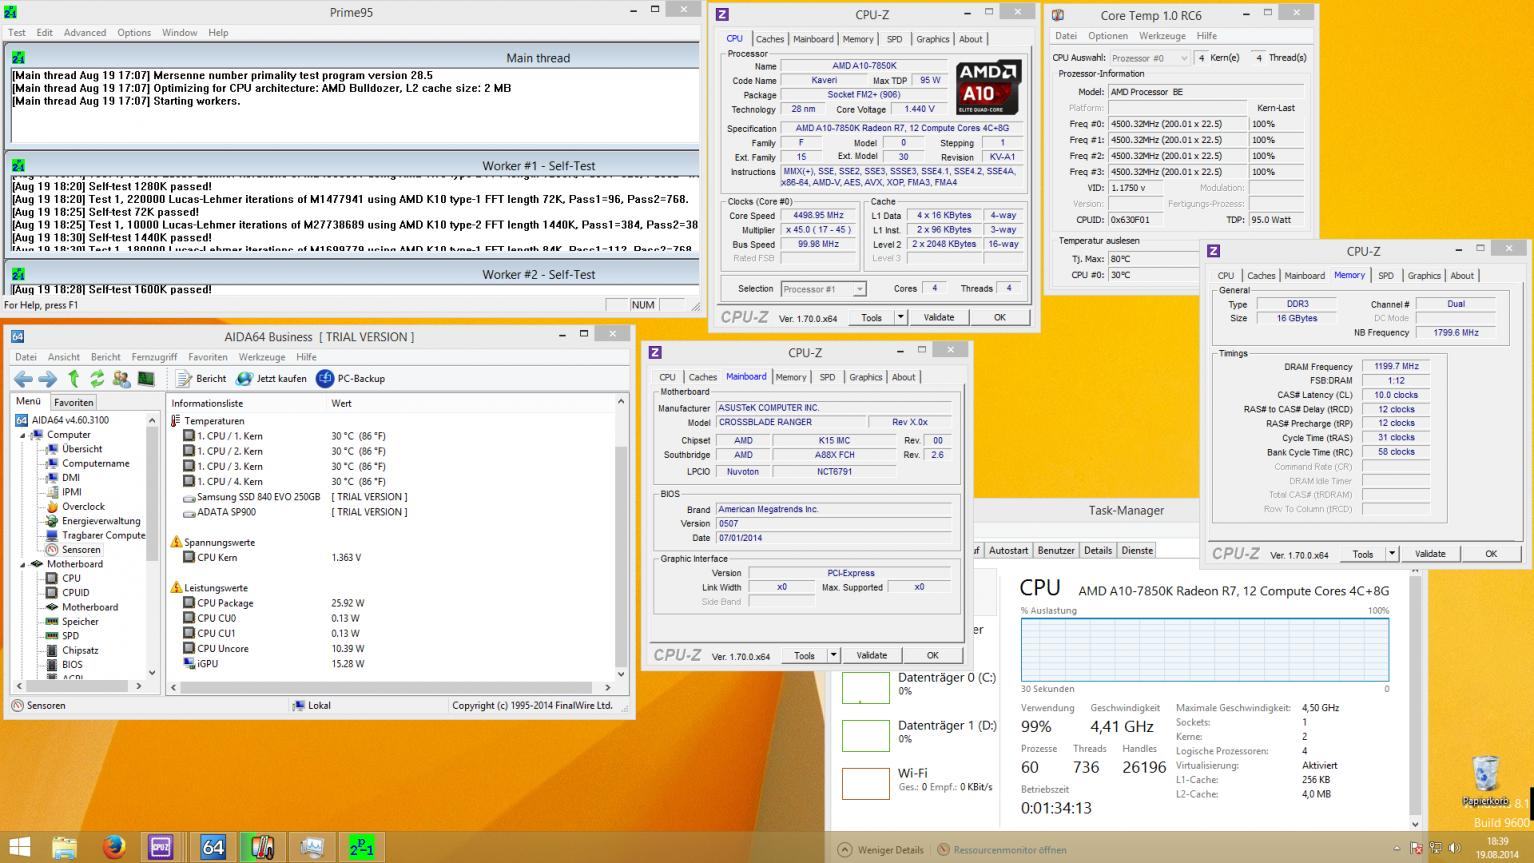1534x863 pixels.
Task: Switch to Core Temp on the taskbar
Action: 262,847
